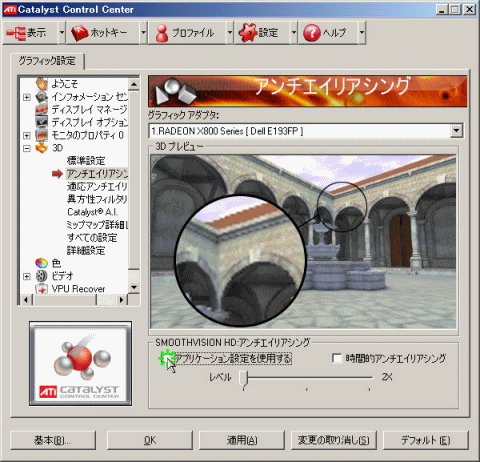Click the ホットキー hotkey icon
Image resolution: width=480 pixels, height=462 pixels.
coord(79,33)
